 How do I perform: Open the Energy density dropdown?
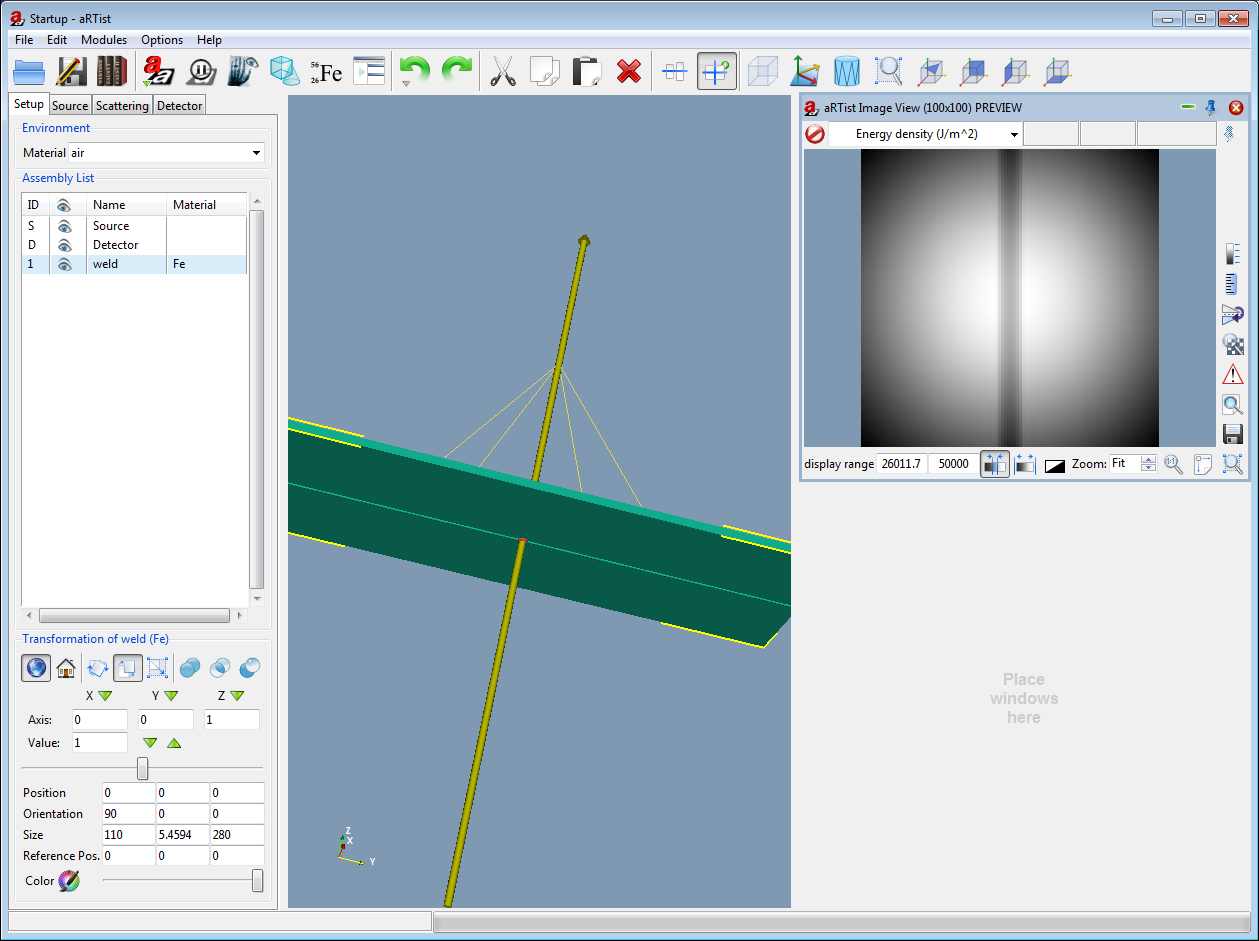tap(925, 134)
